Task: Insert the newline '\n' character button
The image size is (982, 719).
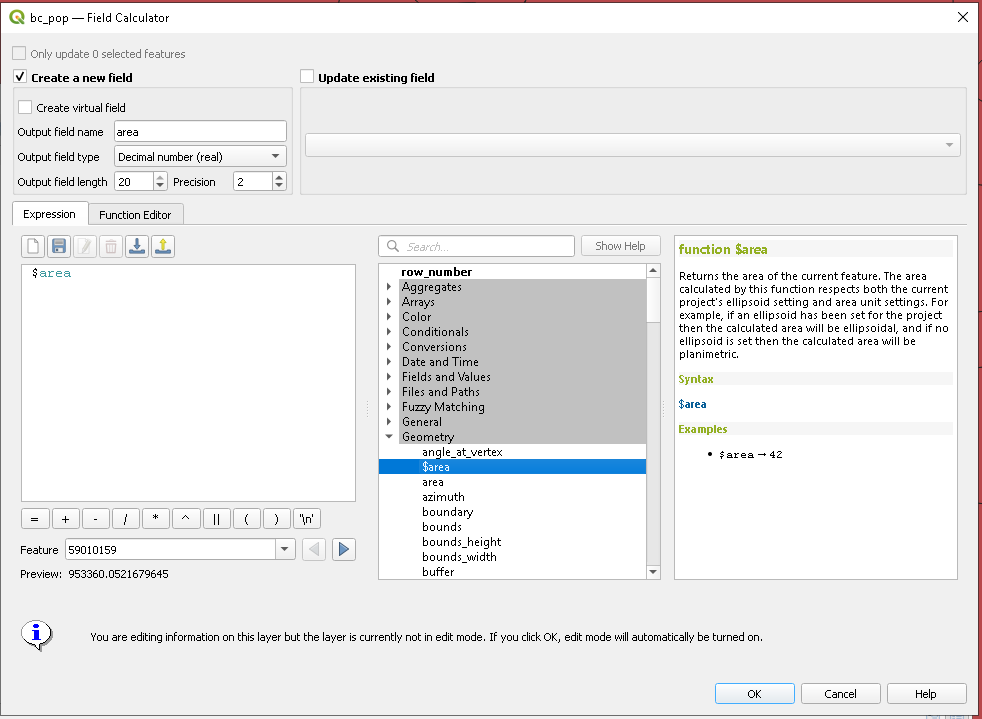Action: [307, 519]
